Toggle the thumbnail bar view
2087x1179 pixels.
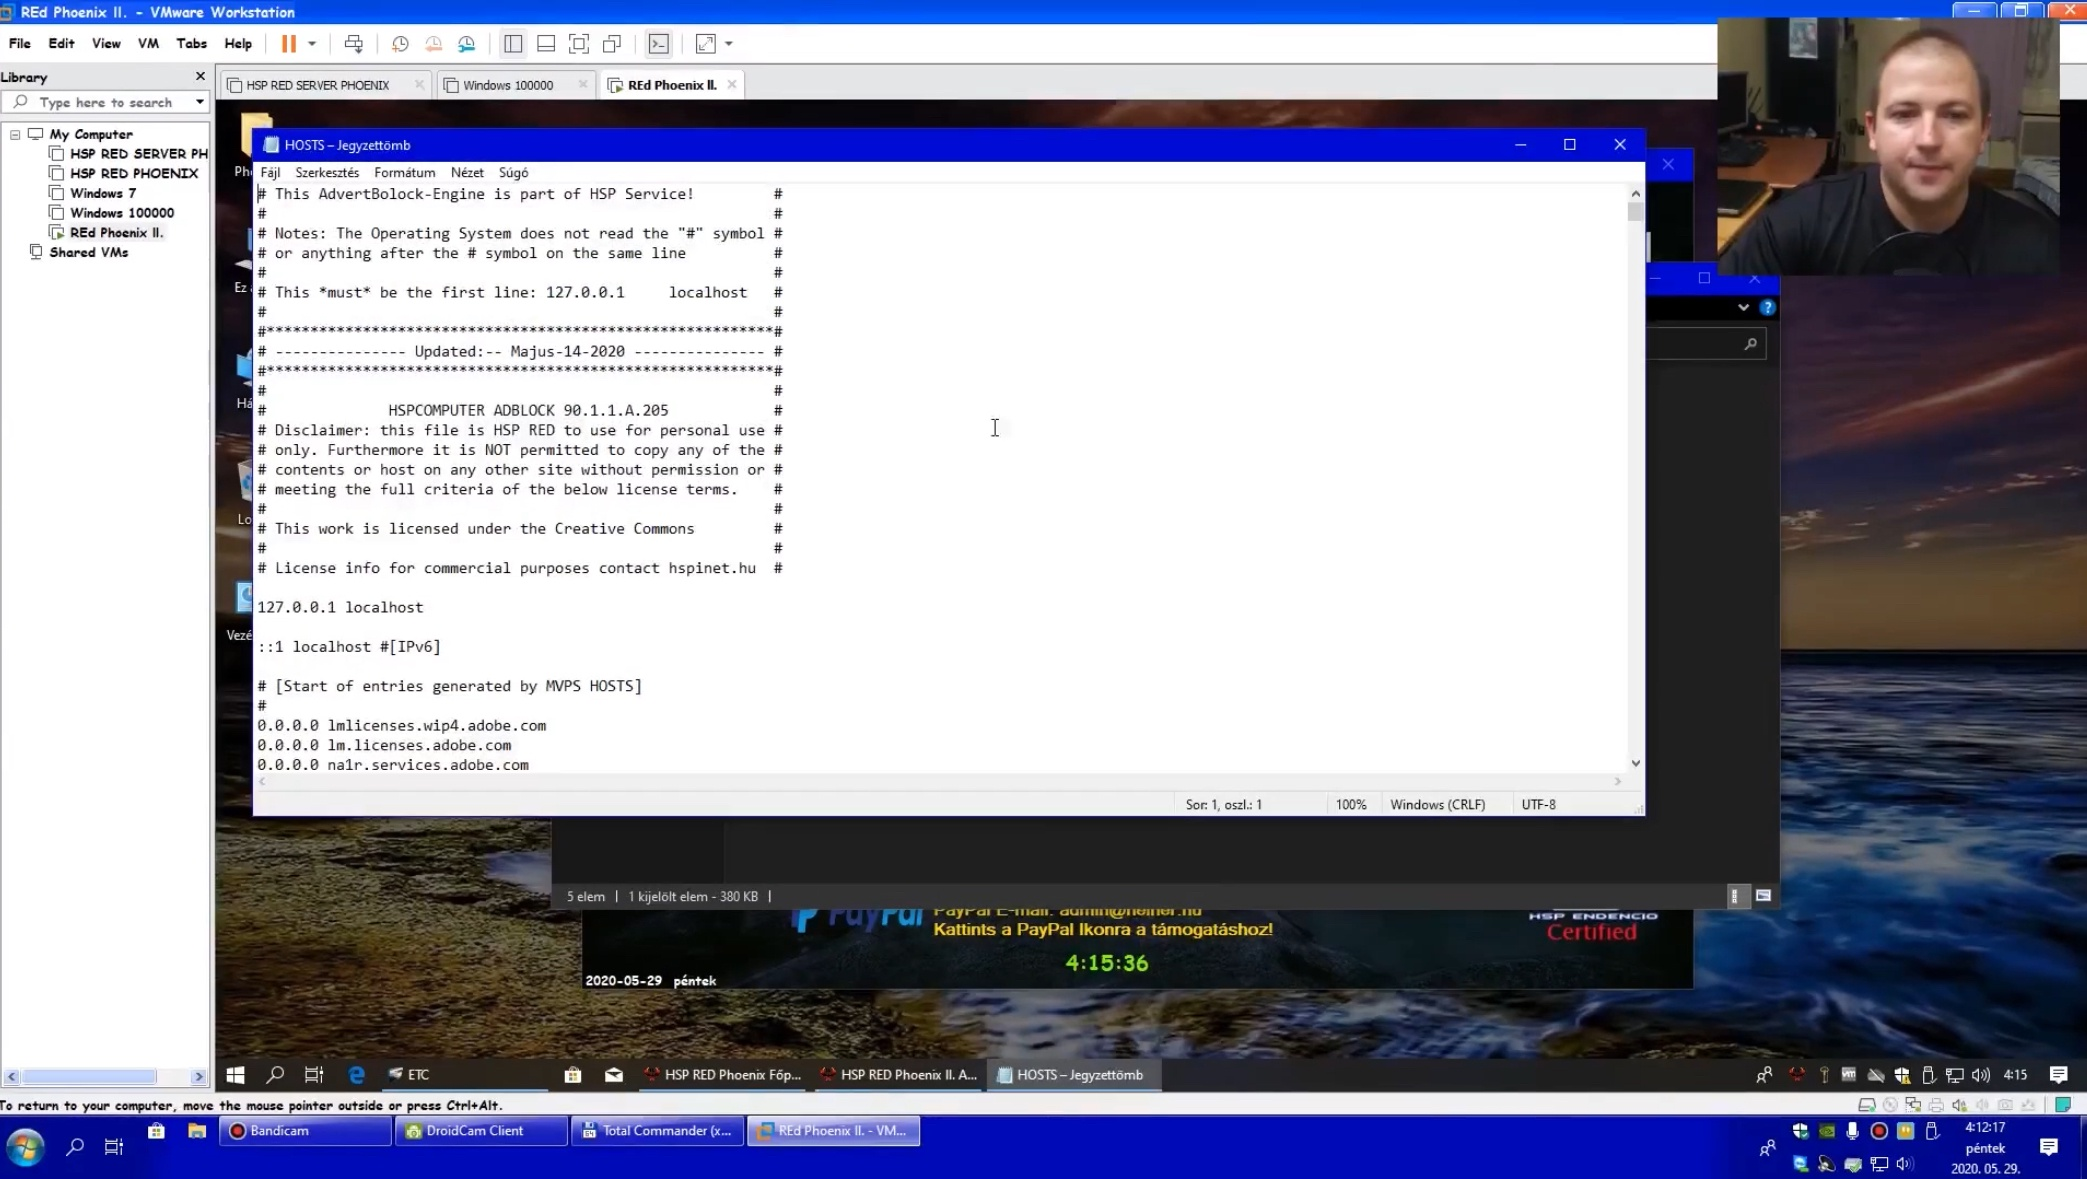[x=546, y=44]
